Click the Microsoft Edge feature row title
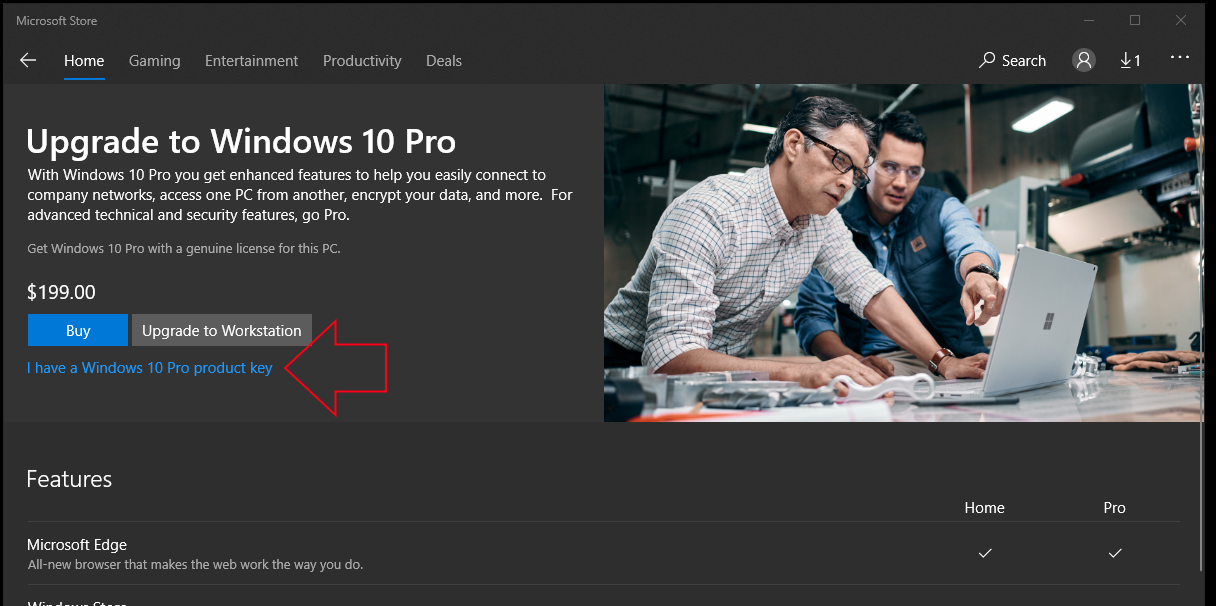 pos(77,545)
